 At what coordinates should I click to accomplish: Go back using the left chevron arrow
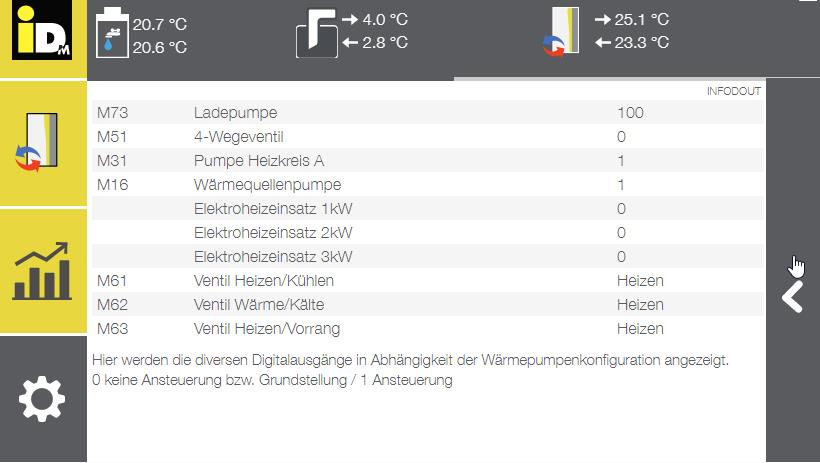[x=793, y=297]
